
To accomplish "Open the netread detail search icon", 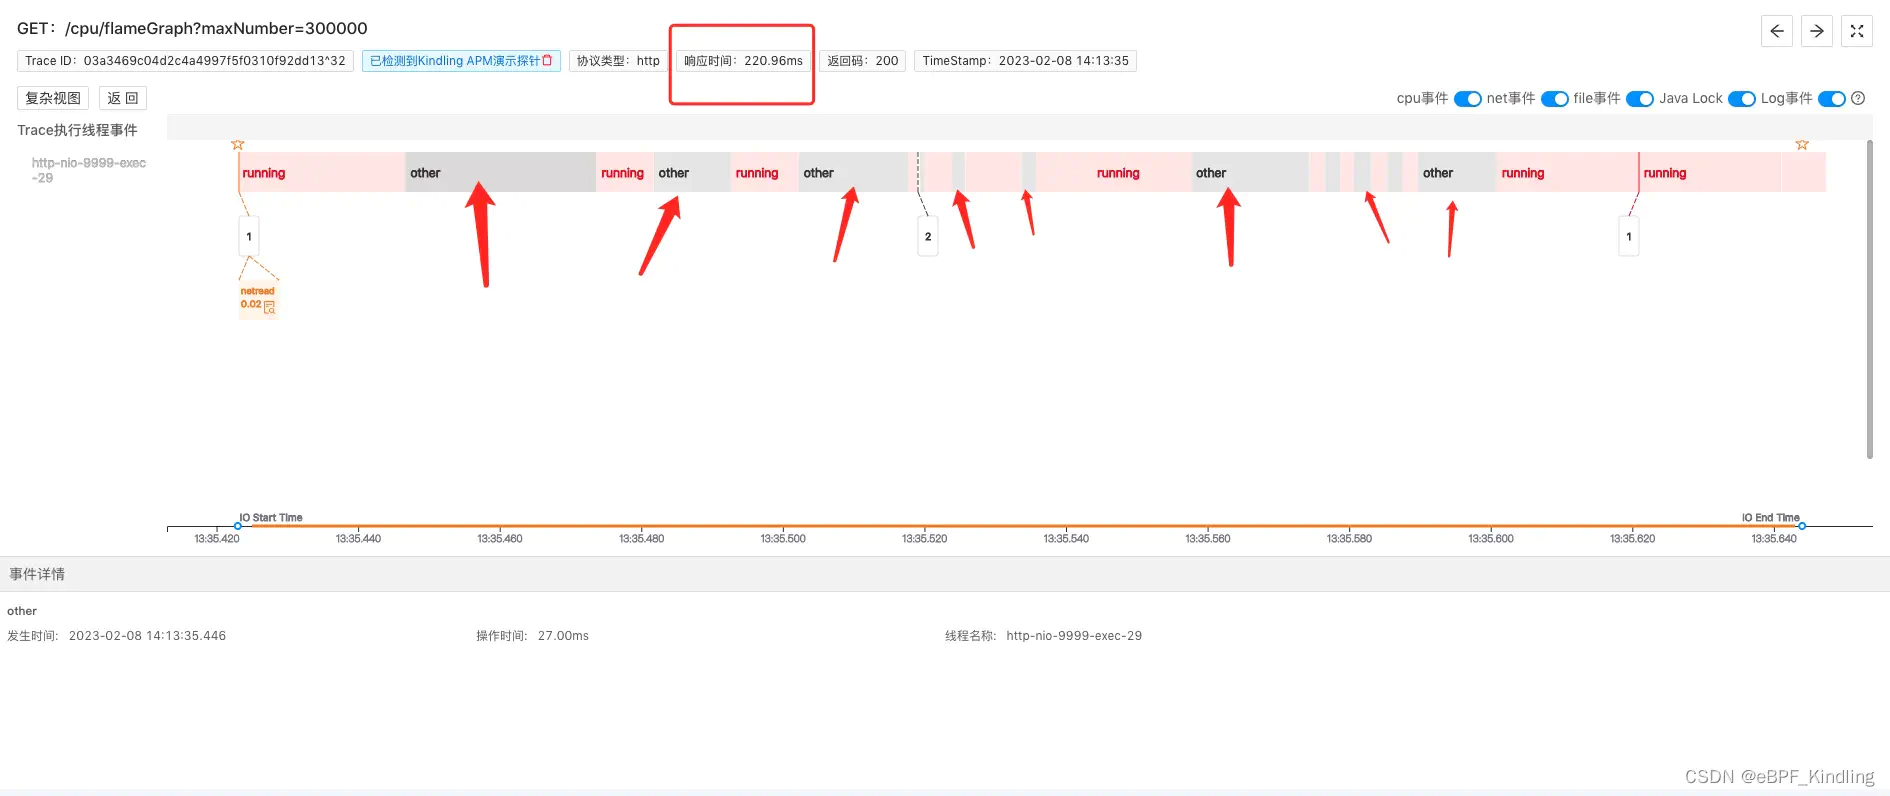I will 269,306.
